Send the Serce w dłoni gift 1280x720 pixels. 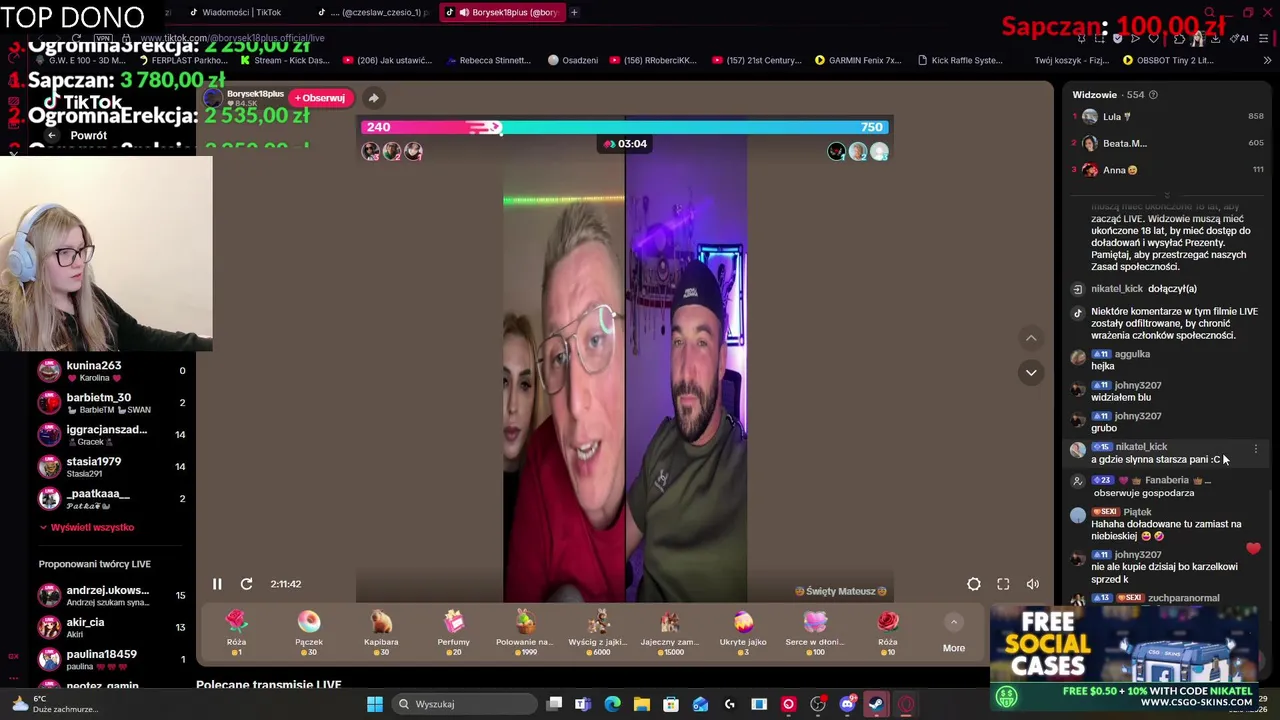(x=815, y=633)
